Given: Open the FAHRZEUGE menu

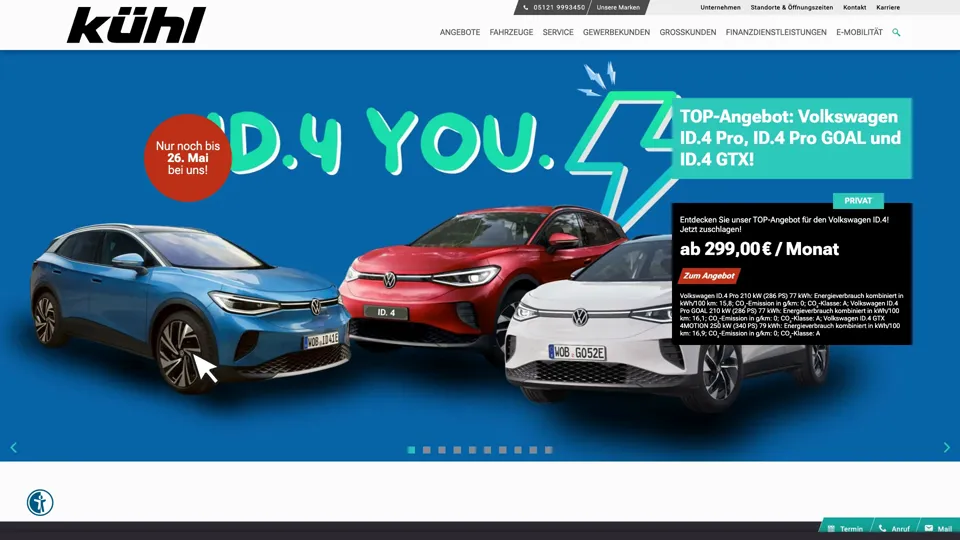Looking at the screenshot, I should tap(511, 32).
